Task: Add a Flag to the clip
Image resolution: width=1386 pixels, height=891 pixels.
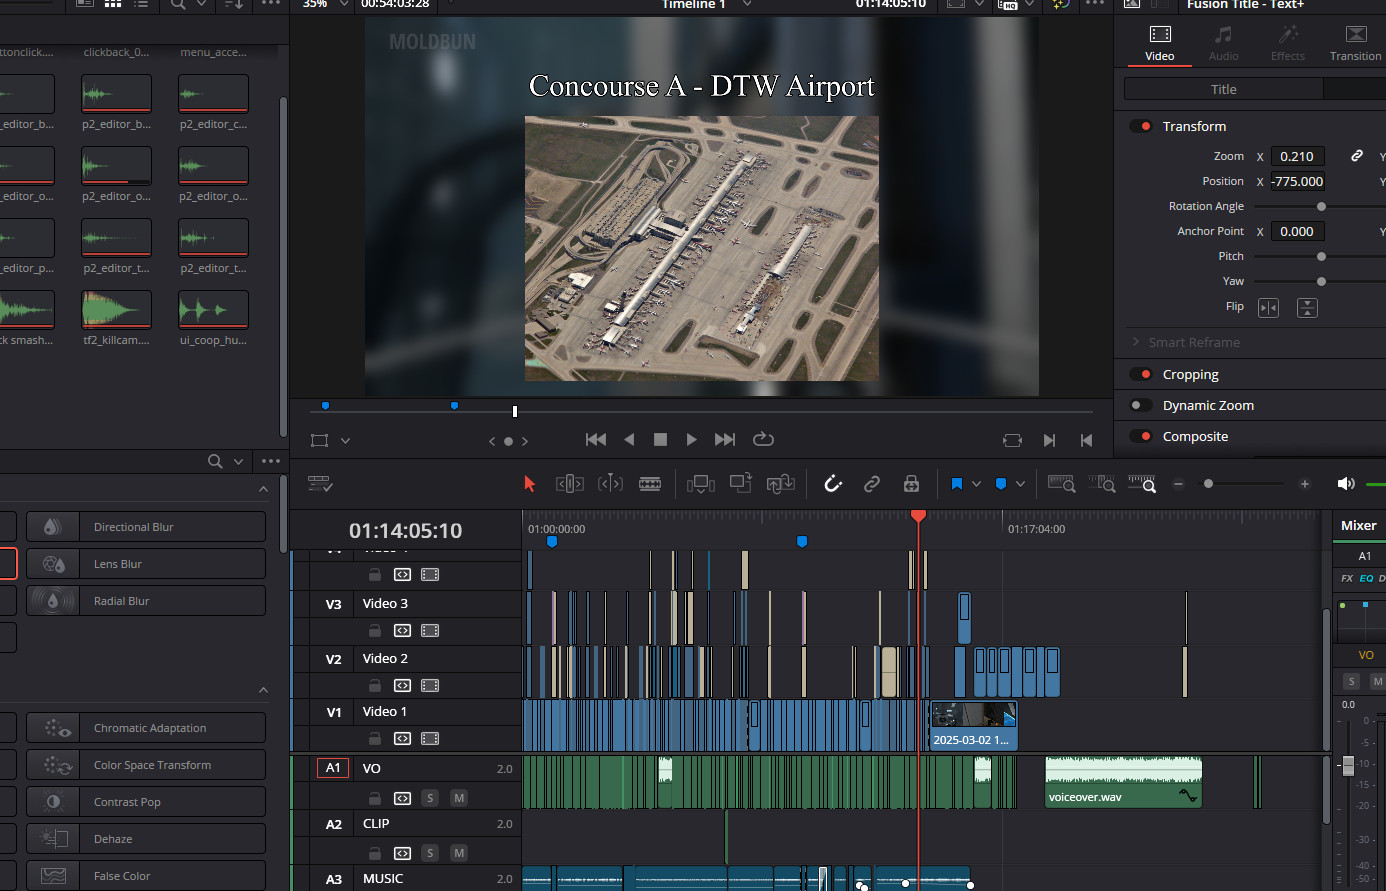Action: [956, 484]
